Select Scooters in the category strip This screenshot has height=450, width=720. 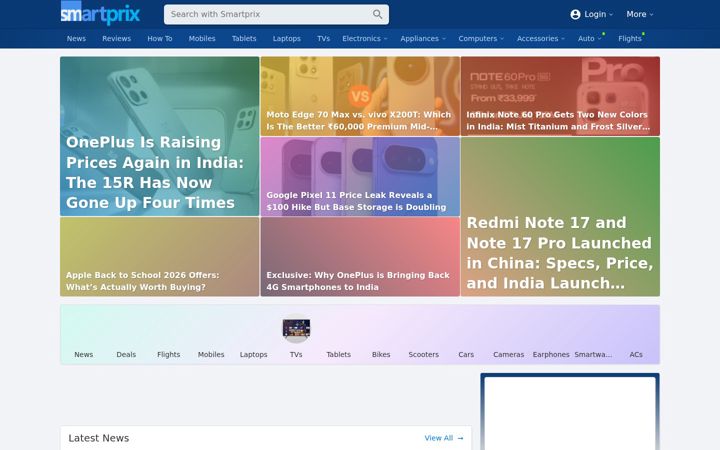tap(423, 354)
